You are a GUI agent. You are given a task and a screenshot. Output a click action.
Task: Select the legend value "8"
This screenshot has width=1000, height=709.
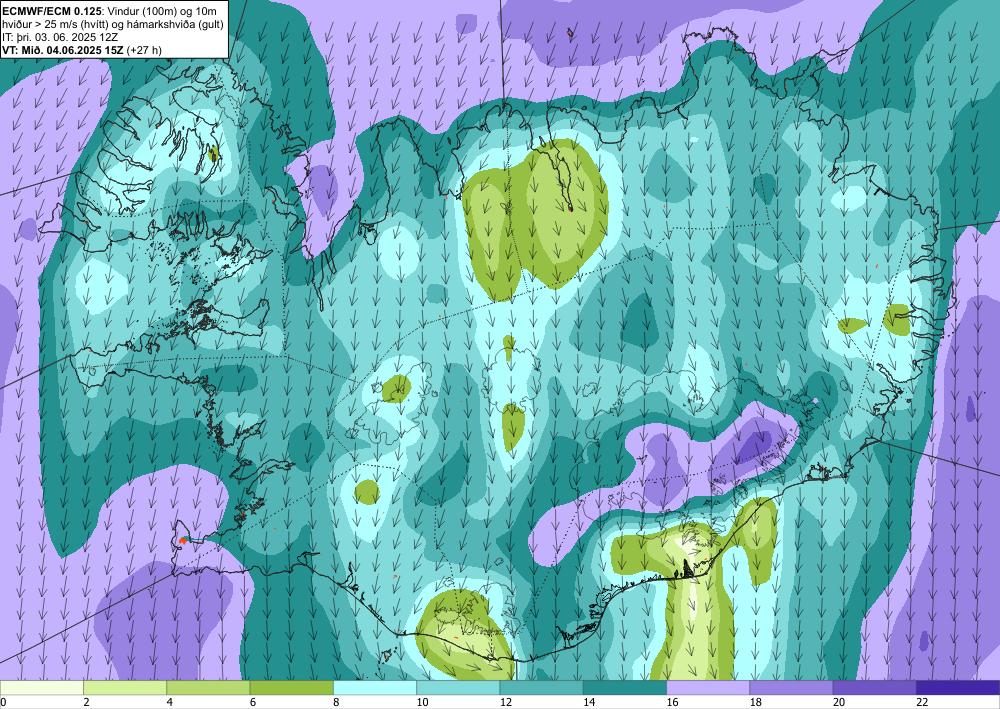click(336, 702)
